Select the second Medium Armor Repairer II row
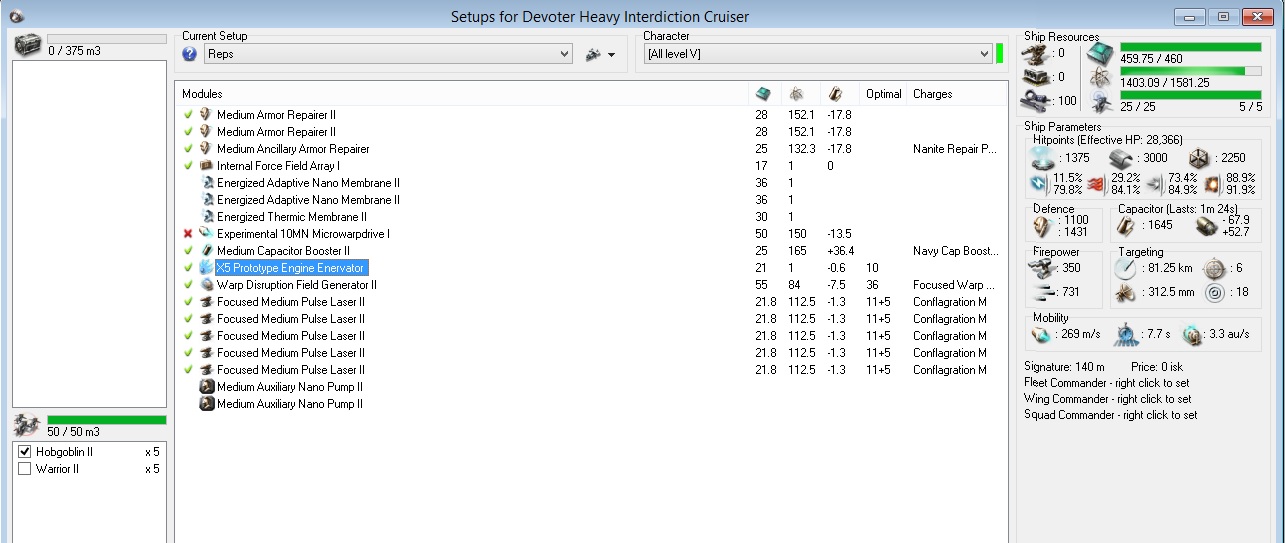 591,132
